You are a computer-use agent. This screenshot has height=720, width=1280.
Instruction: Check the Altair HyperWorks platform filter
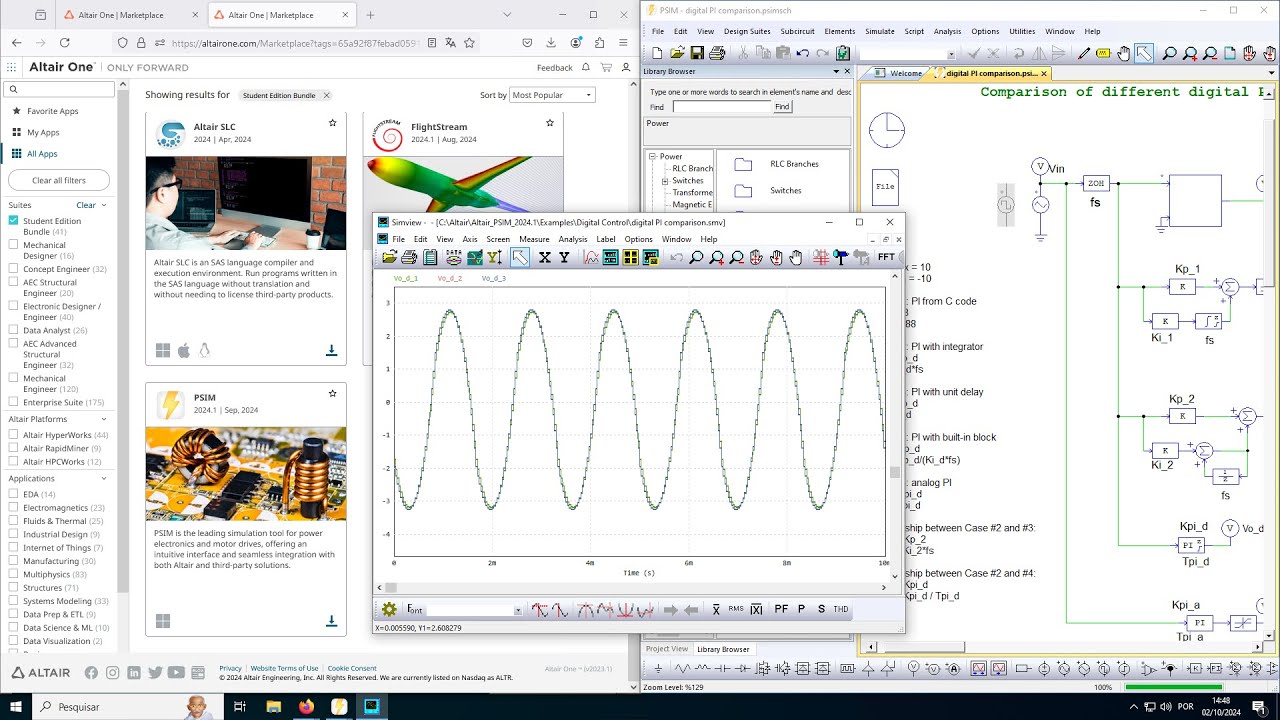coord(14,435)
